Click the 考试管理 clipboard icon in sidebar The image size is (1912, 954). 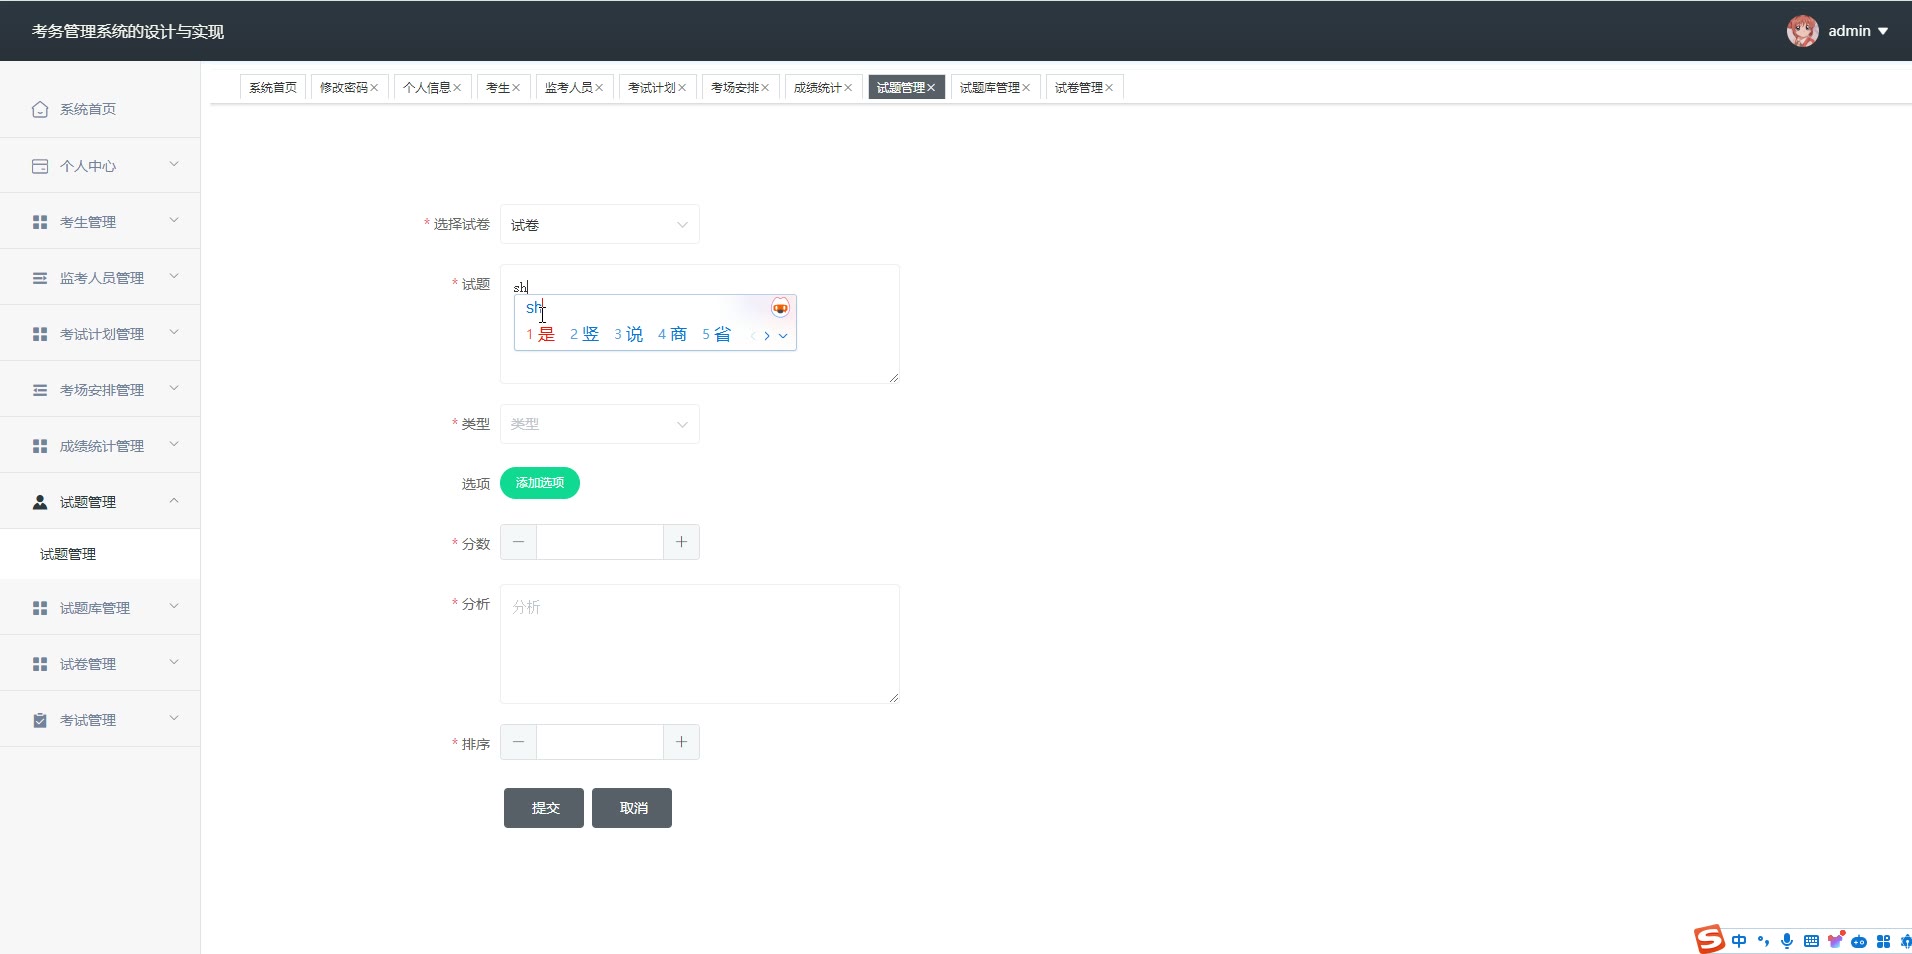pos(40,720)
